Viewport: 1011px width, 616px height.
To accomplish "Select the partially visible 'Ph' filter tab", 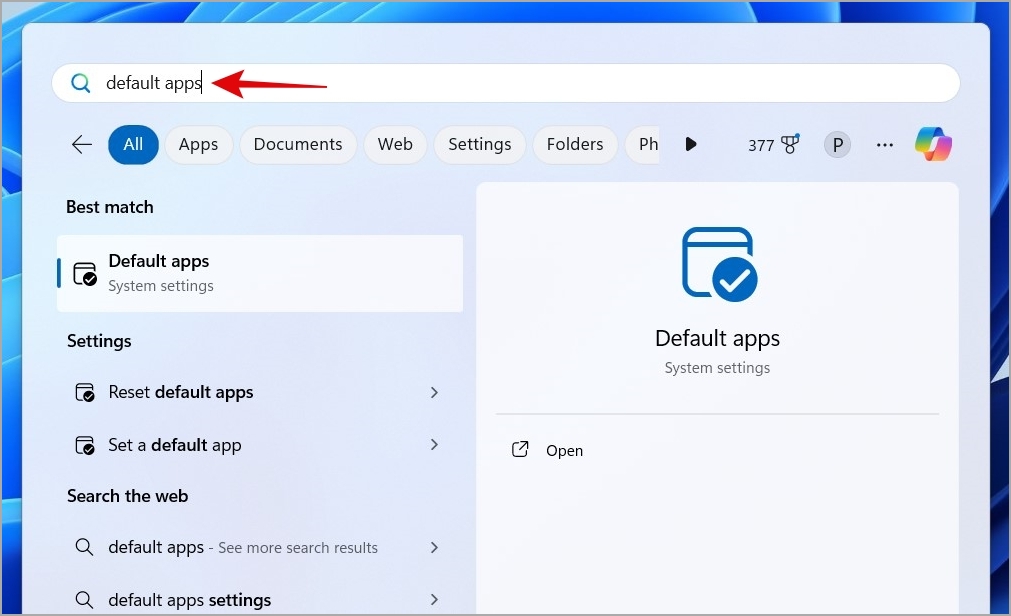I will click(643, 144).
